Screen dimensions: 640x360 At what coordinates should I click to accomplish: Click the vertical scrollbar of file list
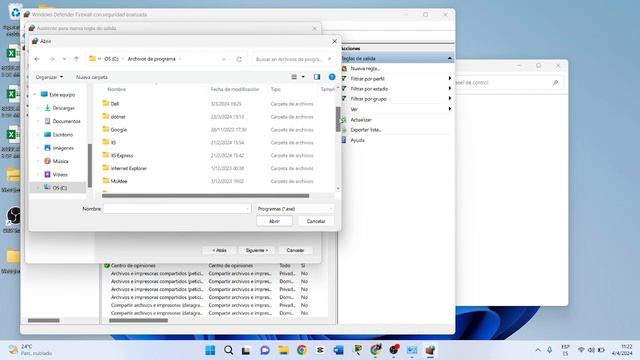(338, 119)
